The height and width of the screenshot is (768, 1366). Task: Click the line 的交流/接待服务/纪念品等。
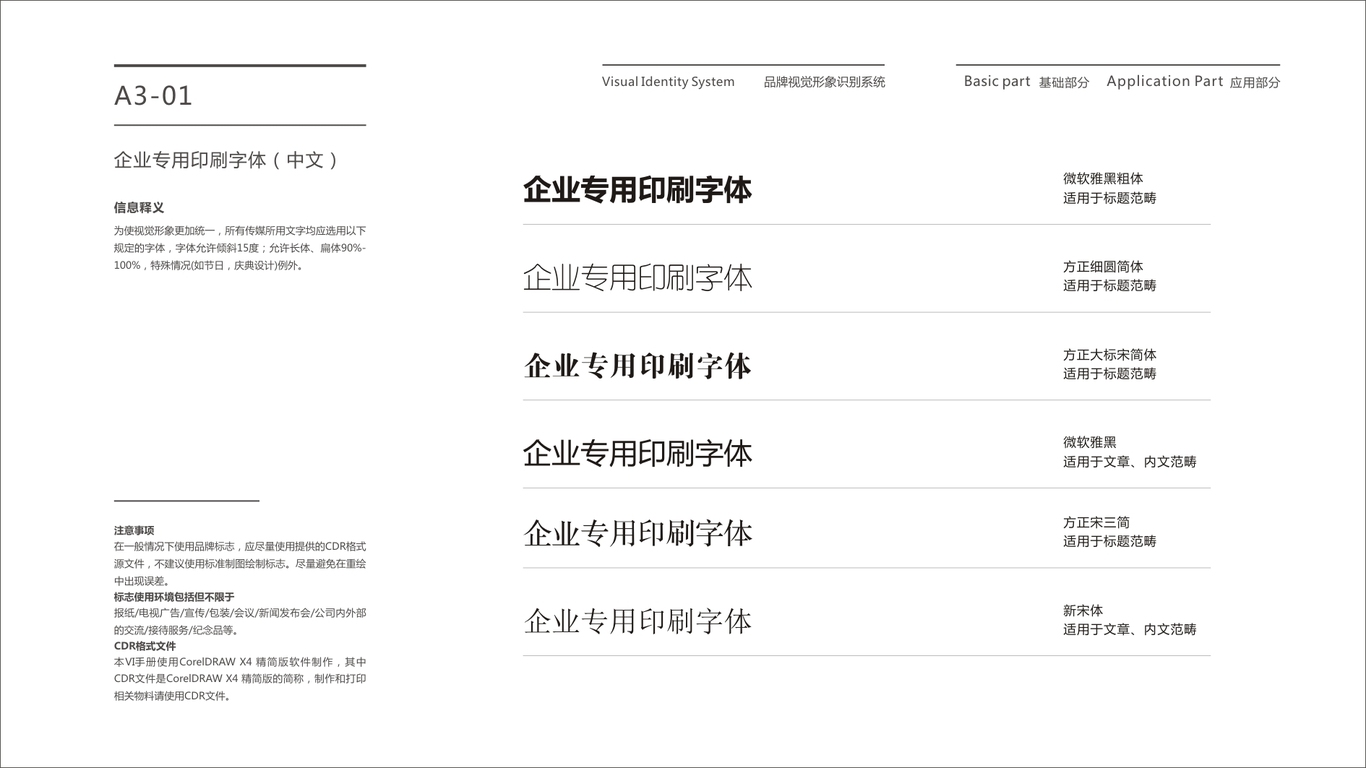pos(176,630)
